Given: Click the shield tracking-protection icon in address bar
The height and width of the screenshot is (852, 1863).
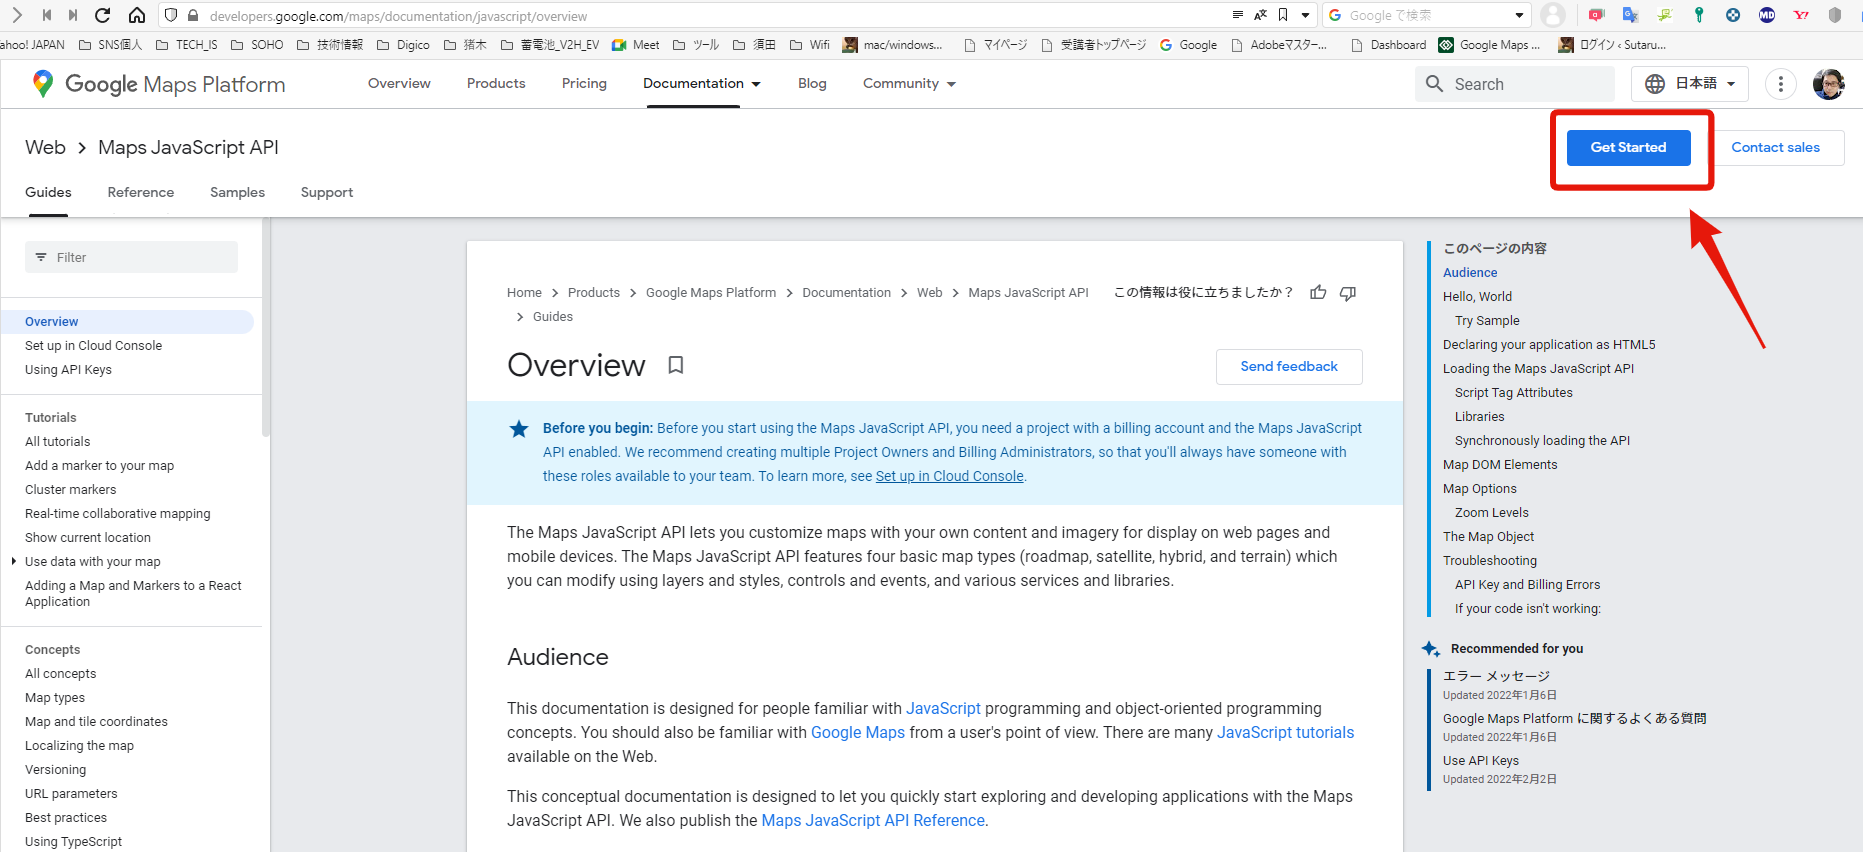Looking at the screenshot, I should [x=171, y=15].
